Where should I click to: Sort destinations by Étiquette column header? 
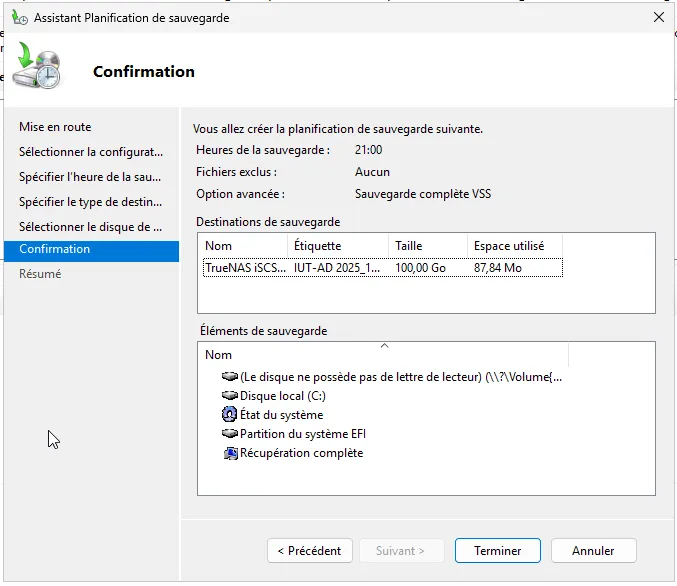(x=338, y=245)
